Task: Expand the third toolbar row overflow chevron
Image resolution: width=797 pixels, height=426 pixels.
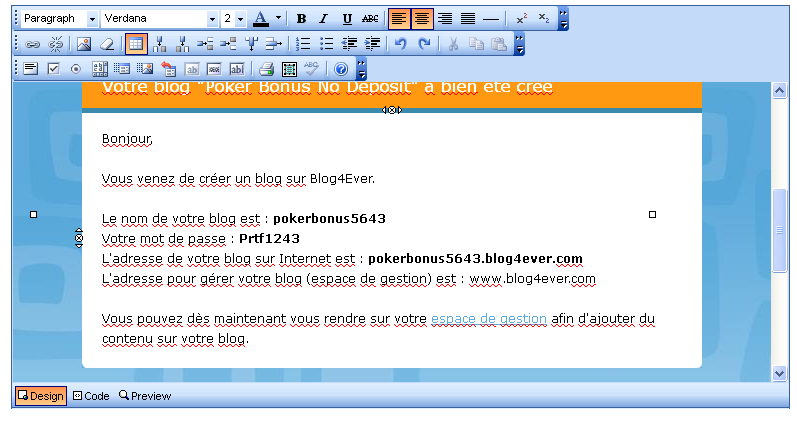Action: point(361,69)
